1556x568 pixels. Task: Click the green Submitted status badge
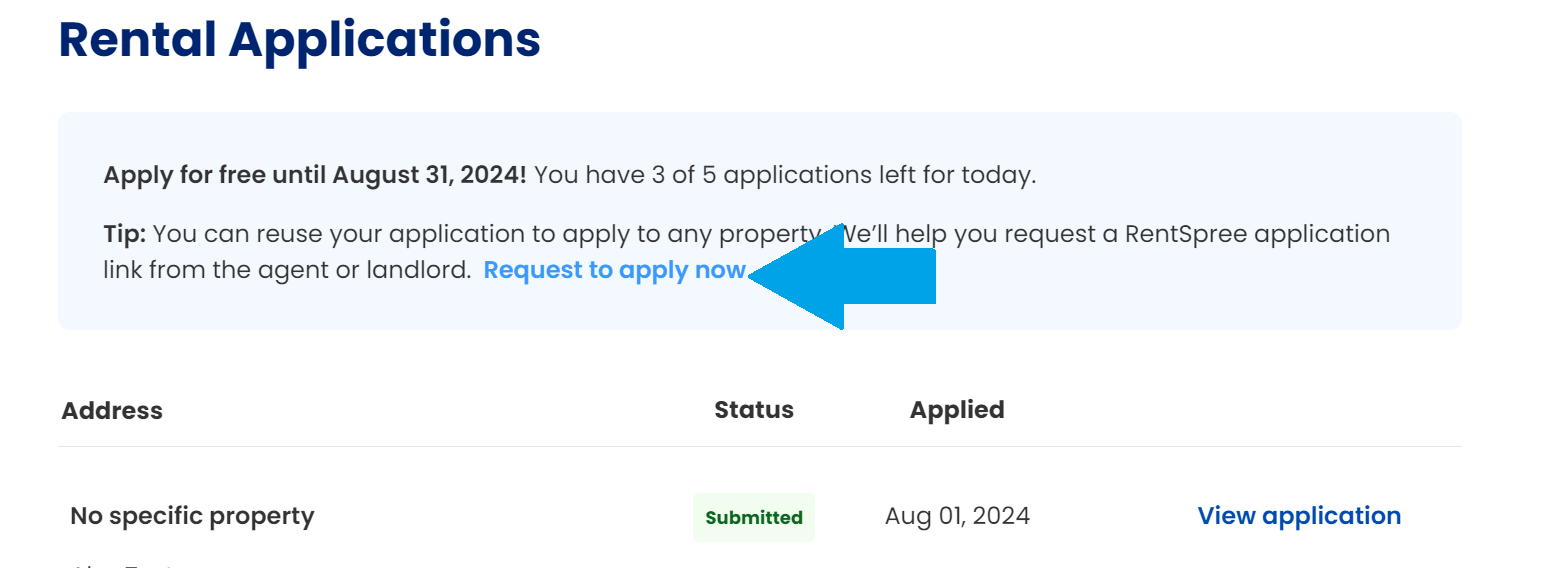pos(754,517)
